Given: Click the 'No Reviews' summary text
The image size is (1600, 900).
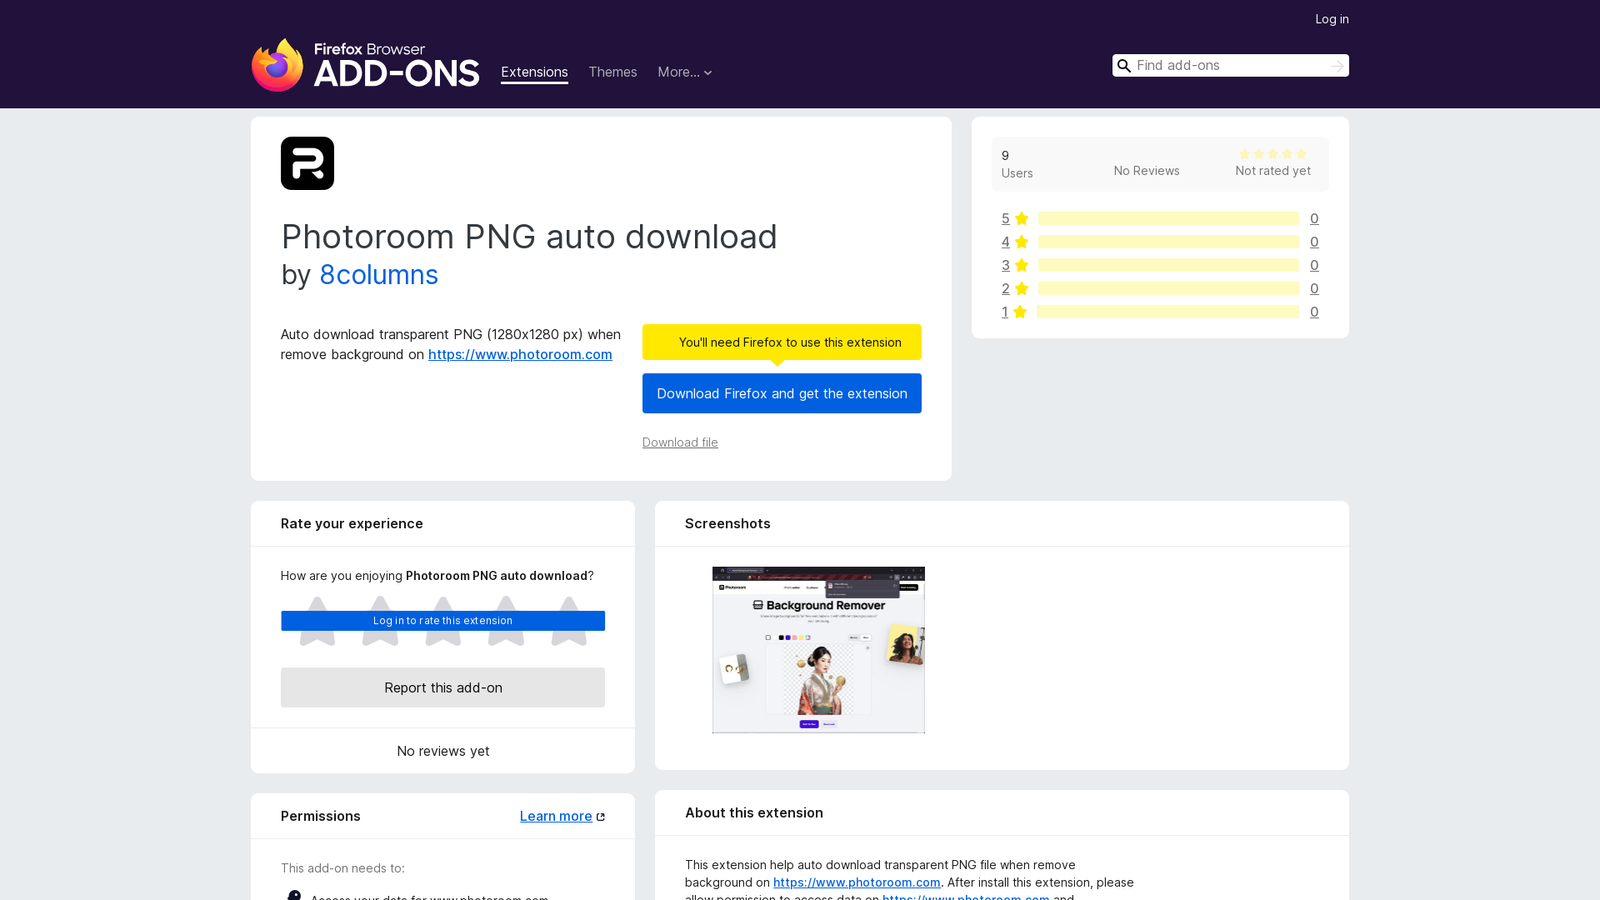Looking at the screenshot, I should tap(1147, 171).
